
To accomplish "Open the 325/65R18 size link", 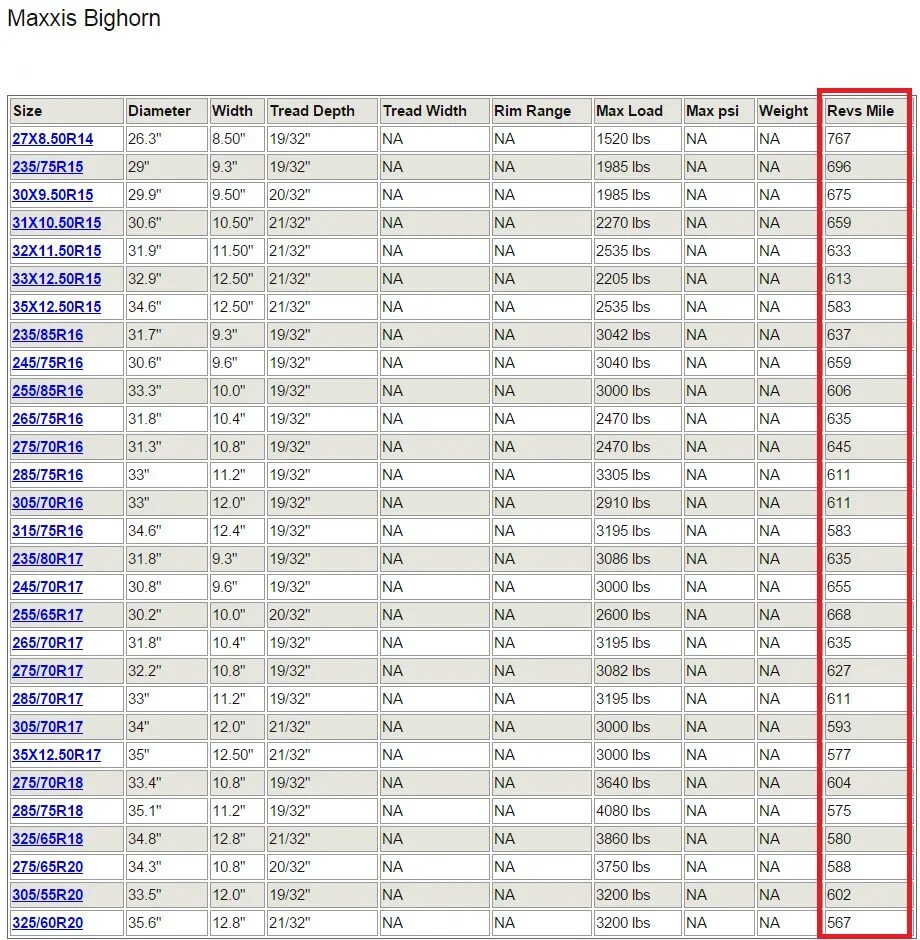I will tap(48, 838).
